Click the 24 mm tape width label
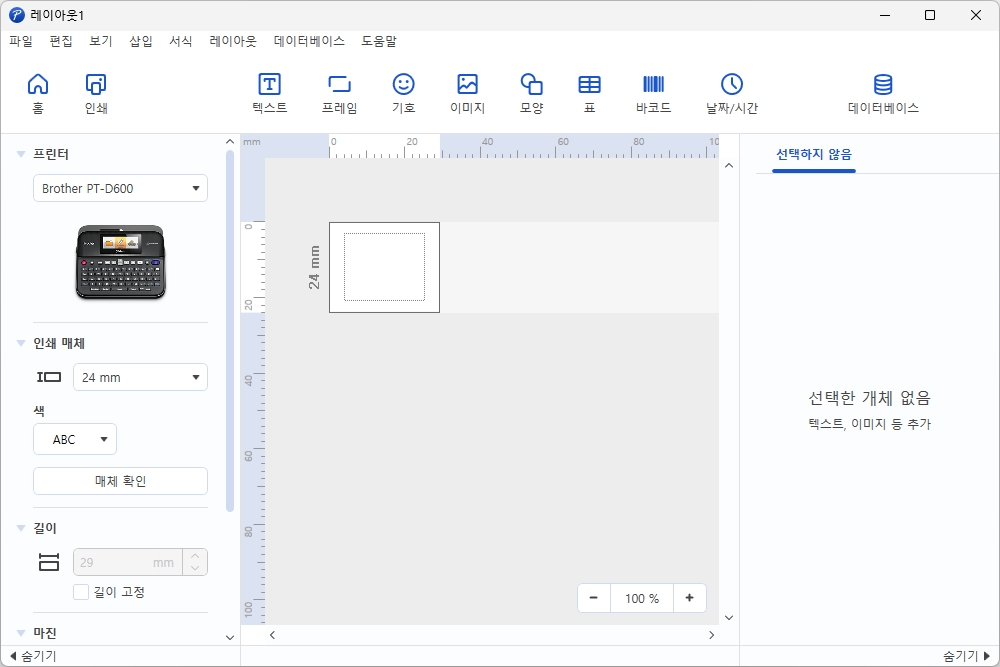Screen dimensions: 1000x667 [x=314, y=267]
